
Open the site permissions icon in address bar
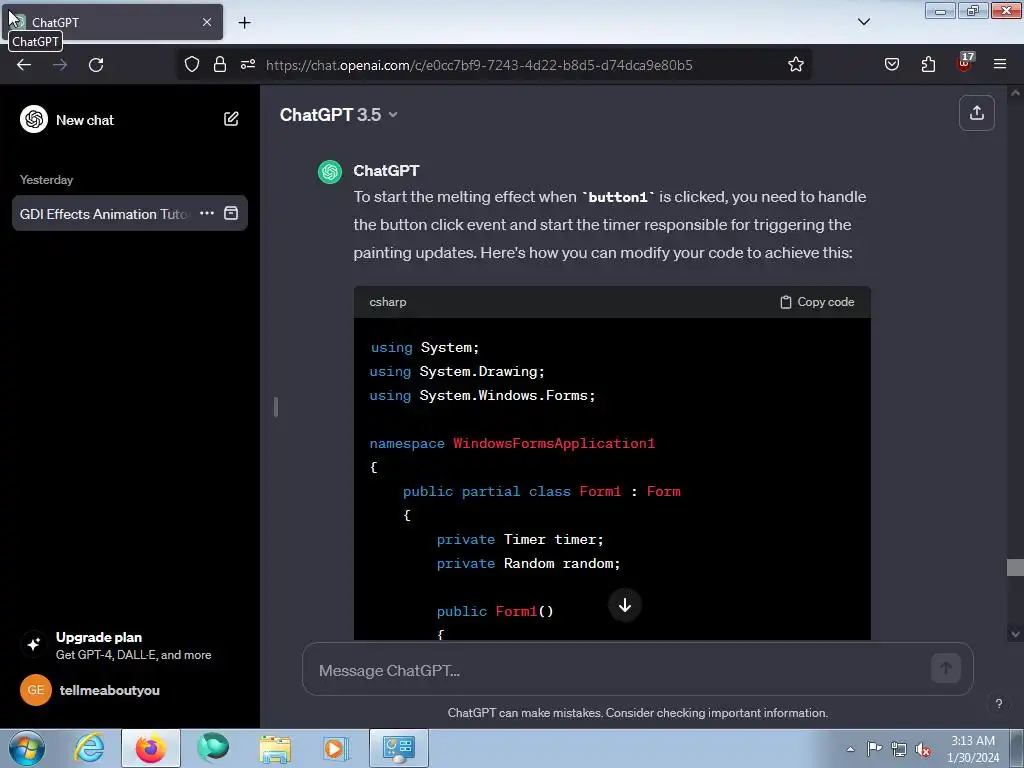point(248,65)
